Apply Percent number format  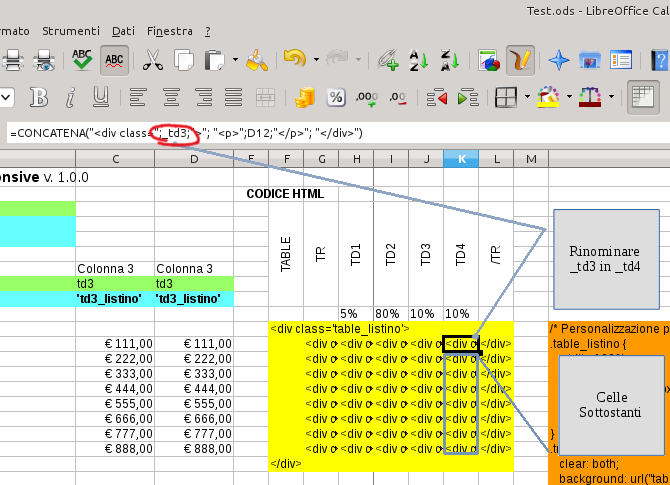pyautogui.click(x=335, y=97)
